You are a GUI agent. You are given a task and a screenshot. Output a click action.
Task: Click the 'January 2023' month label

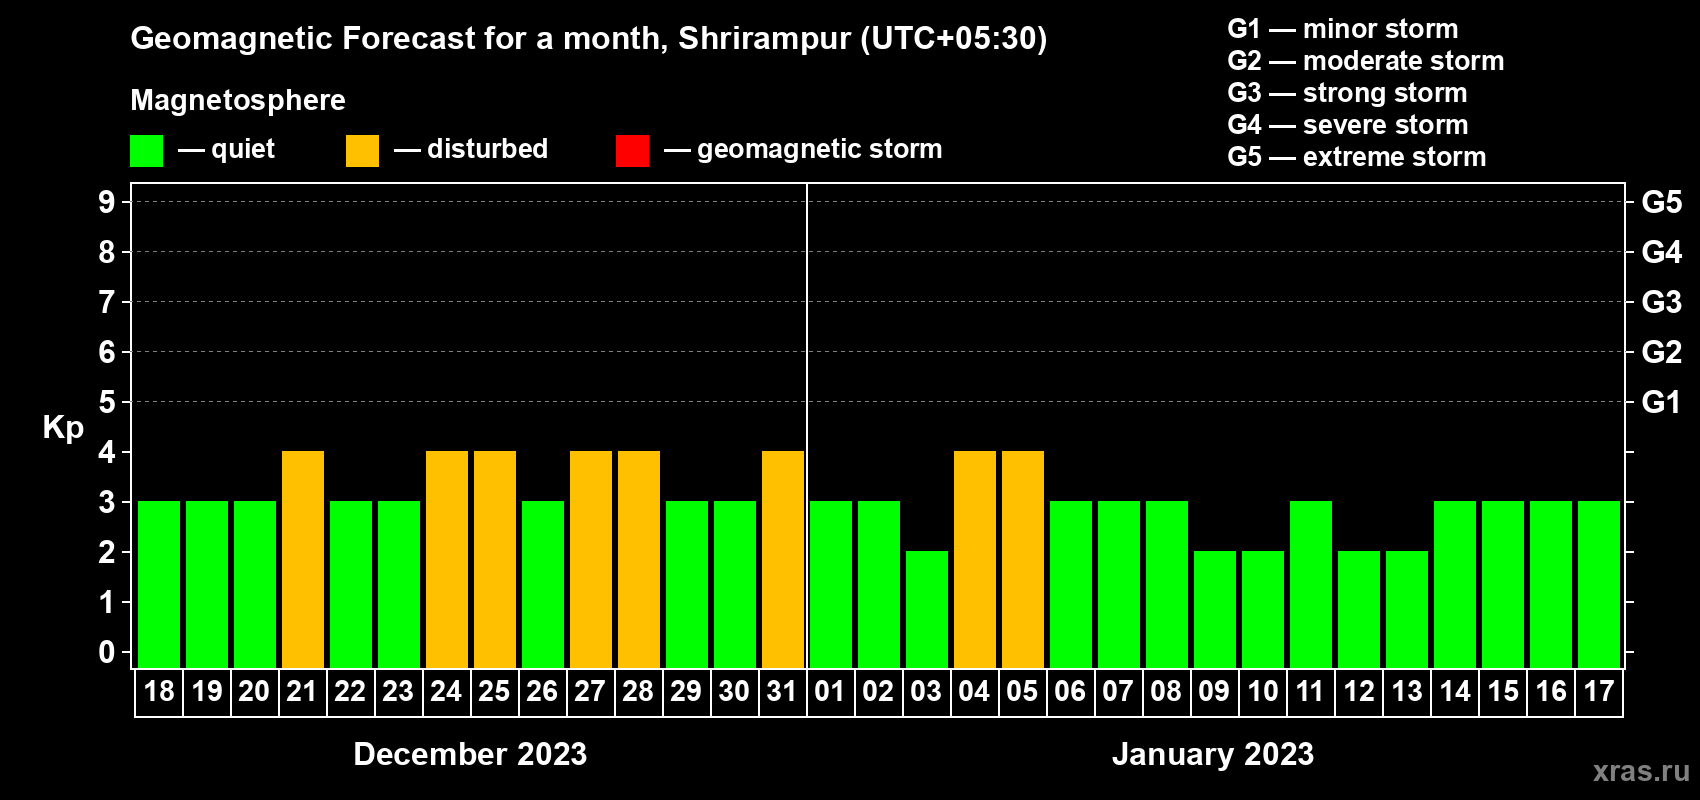click(1213, 754)
